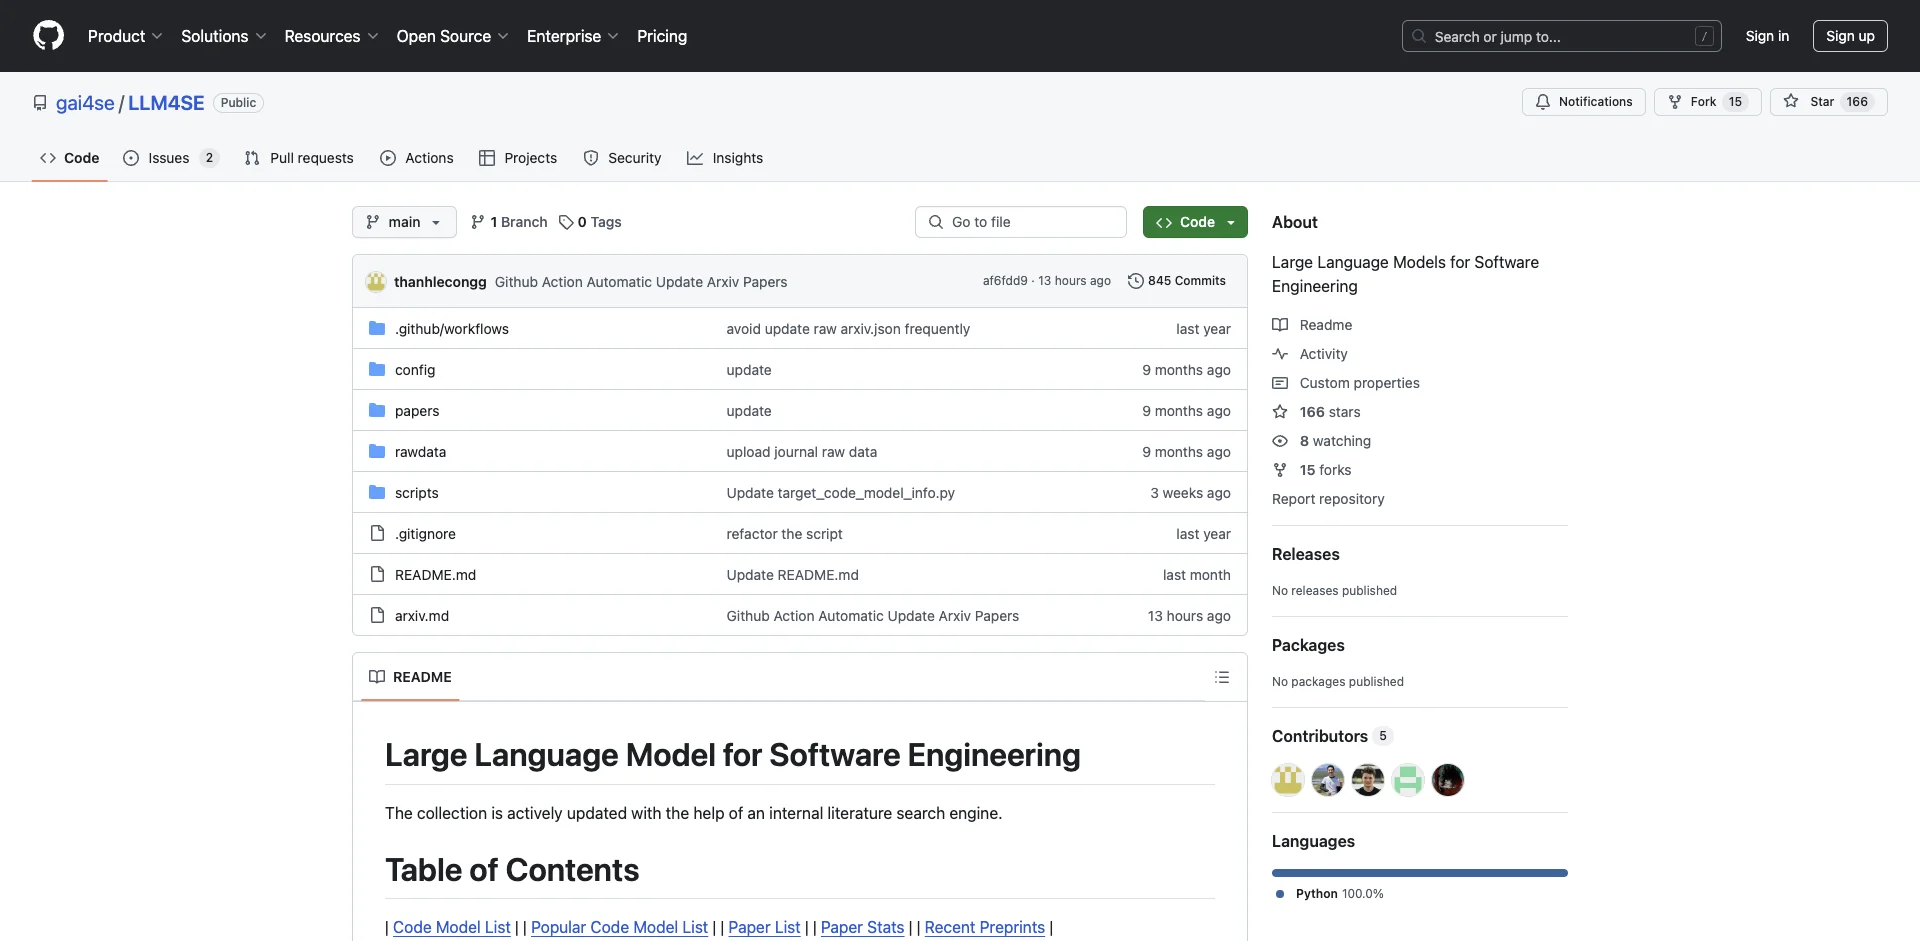Open the Security tab
This screenshot has width=1920, height=941.
coord(622,158)
